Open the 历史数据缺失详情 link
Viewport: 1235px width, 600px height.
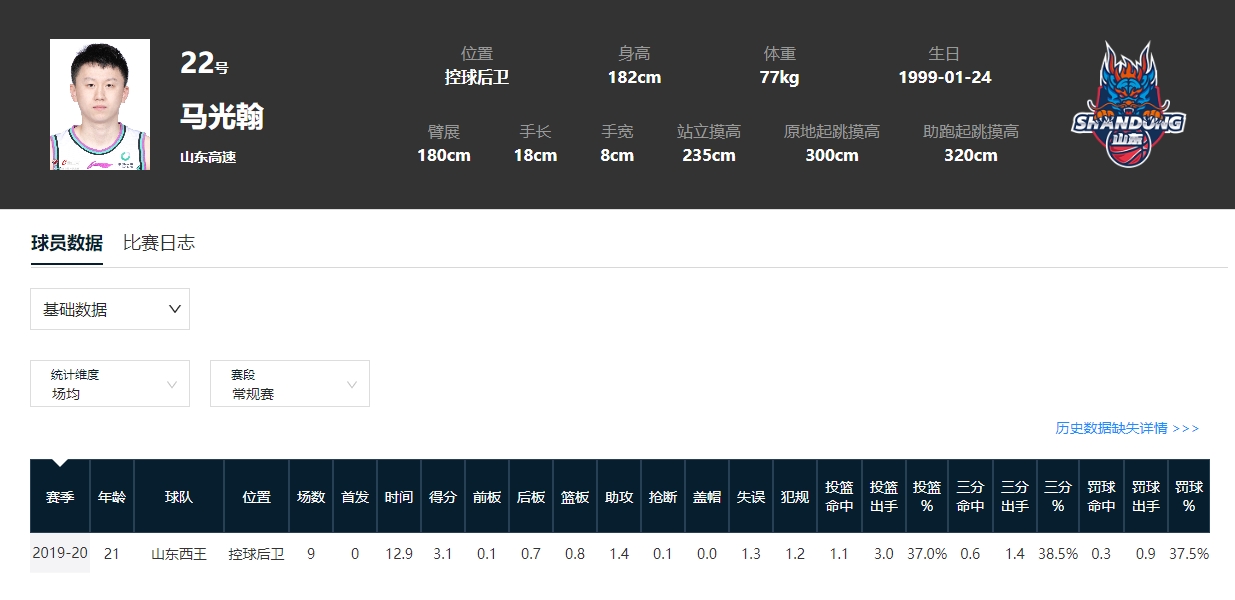click(x=1127, y=428)
